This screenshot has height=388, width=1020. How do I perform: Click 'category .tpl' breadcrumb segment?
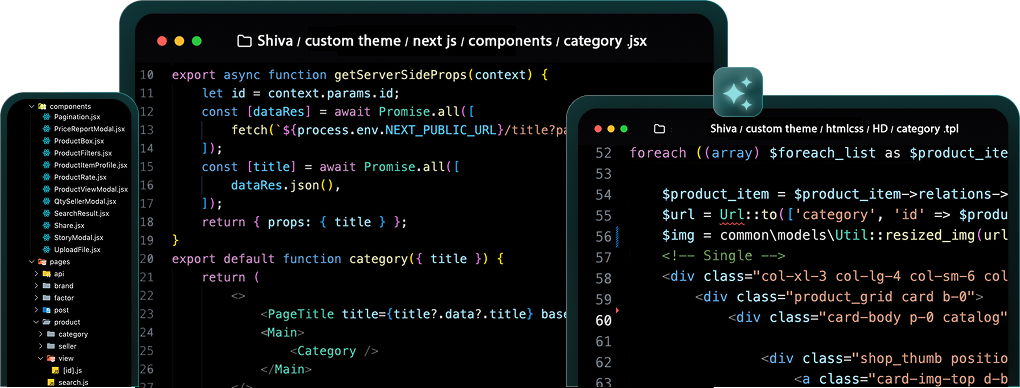(x=928, y=129)
